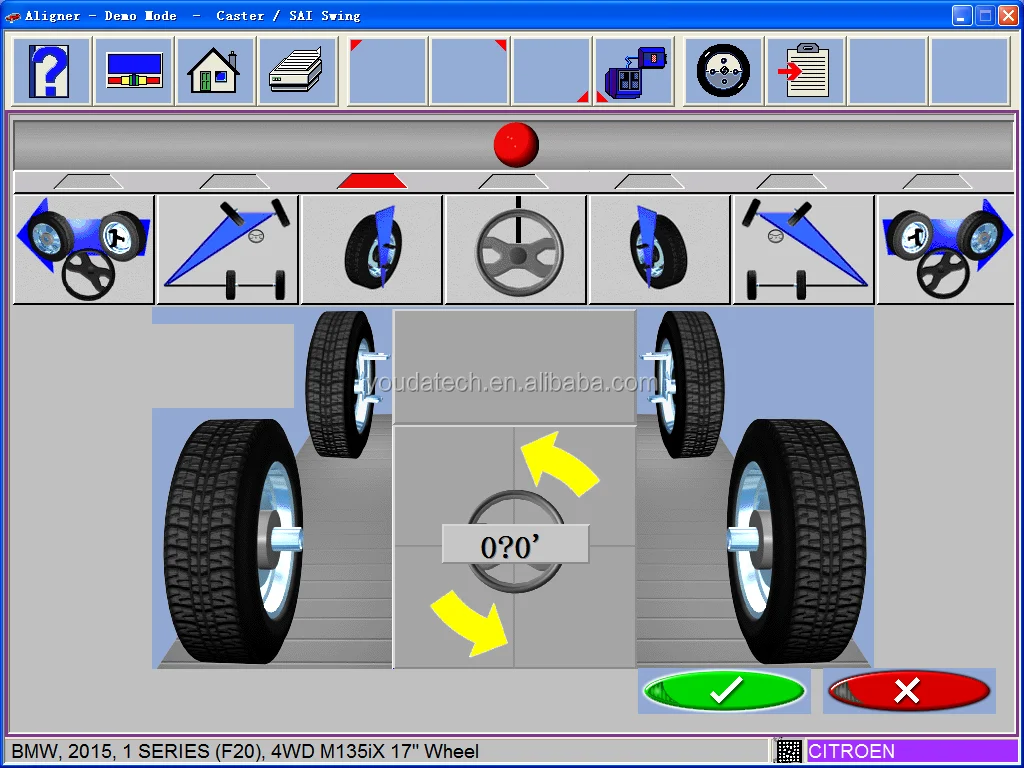The image size is (1024, 768).
Task: Confirm with the green checkmark button
Action: [724, 691]
